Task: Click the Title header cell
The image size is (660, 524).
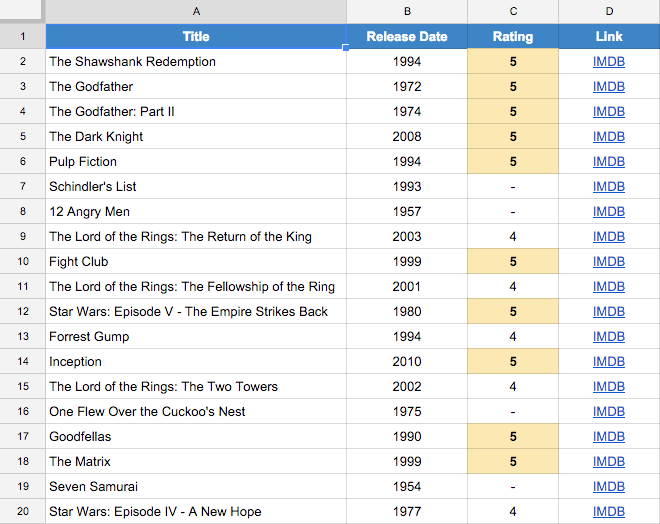Action: pos(196,37)
